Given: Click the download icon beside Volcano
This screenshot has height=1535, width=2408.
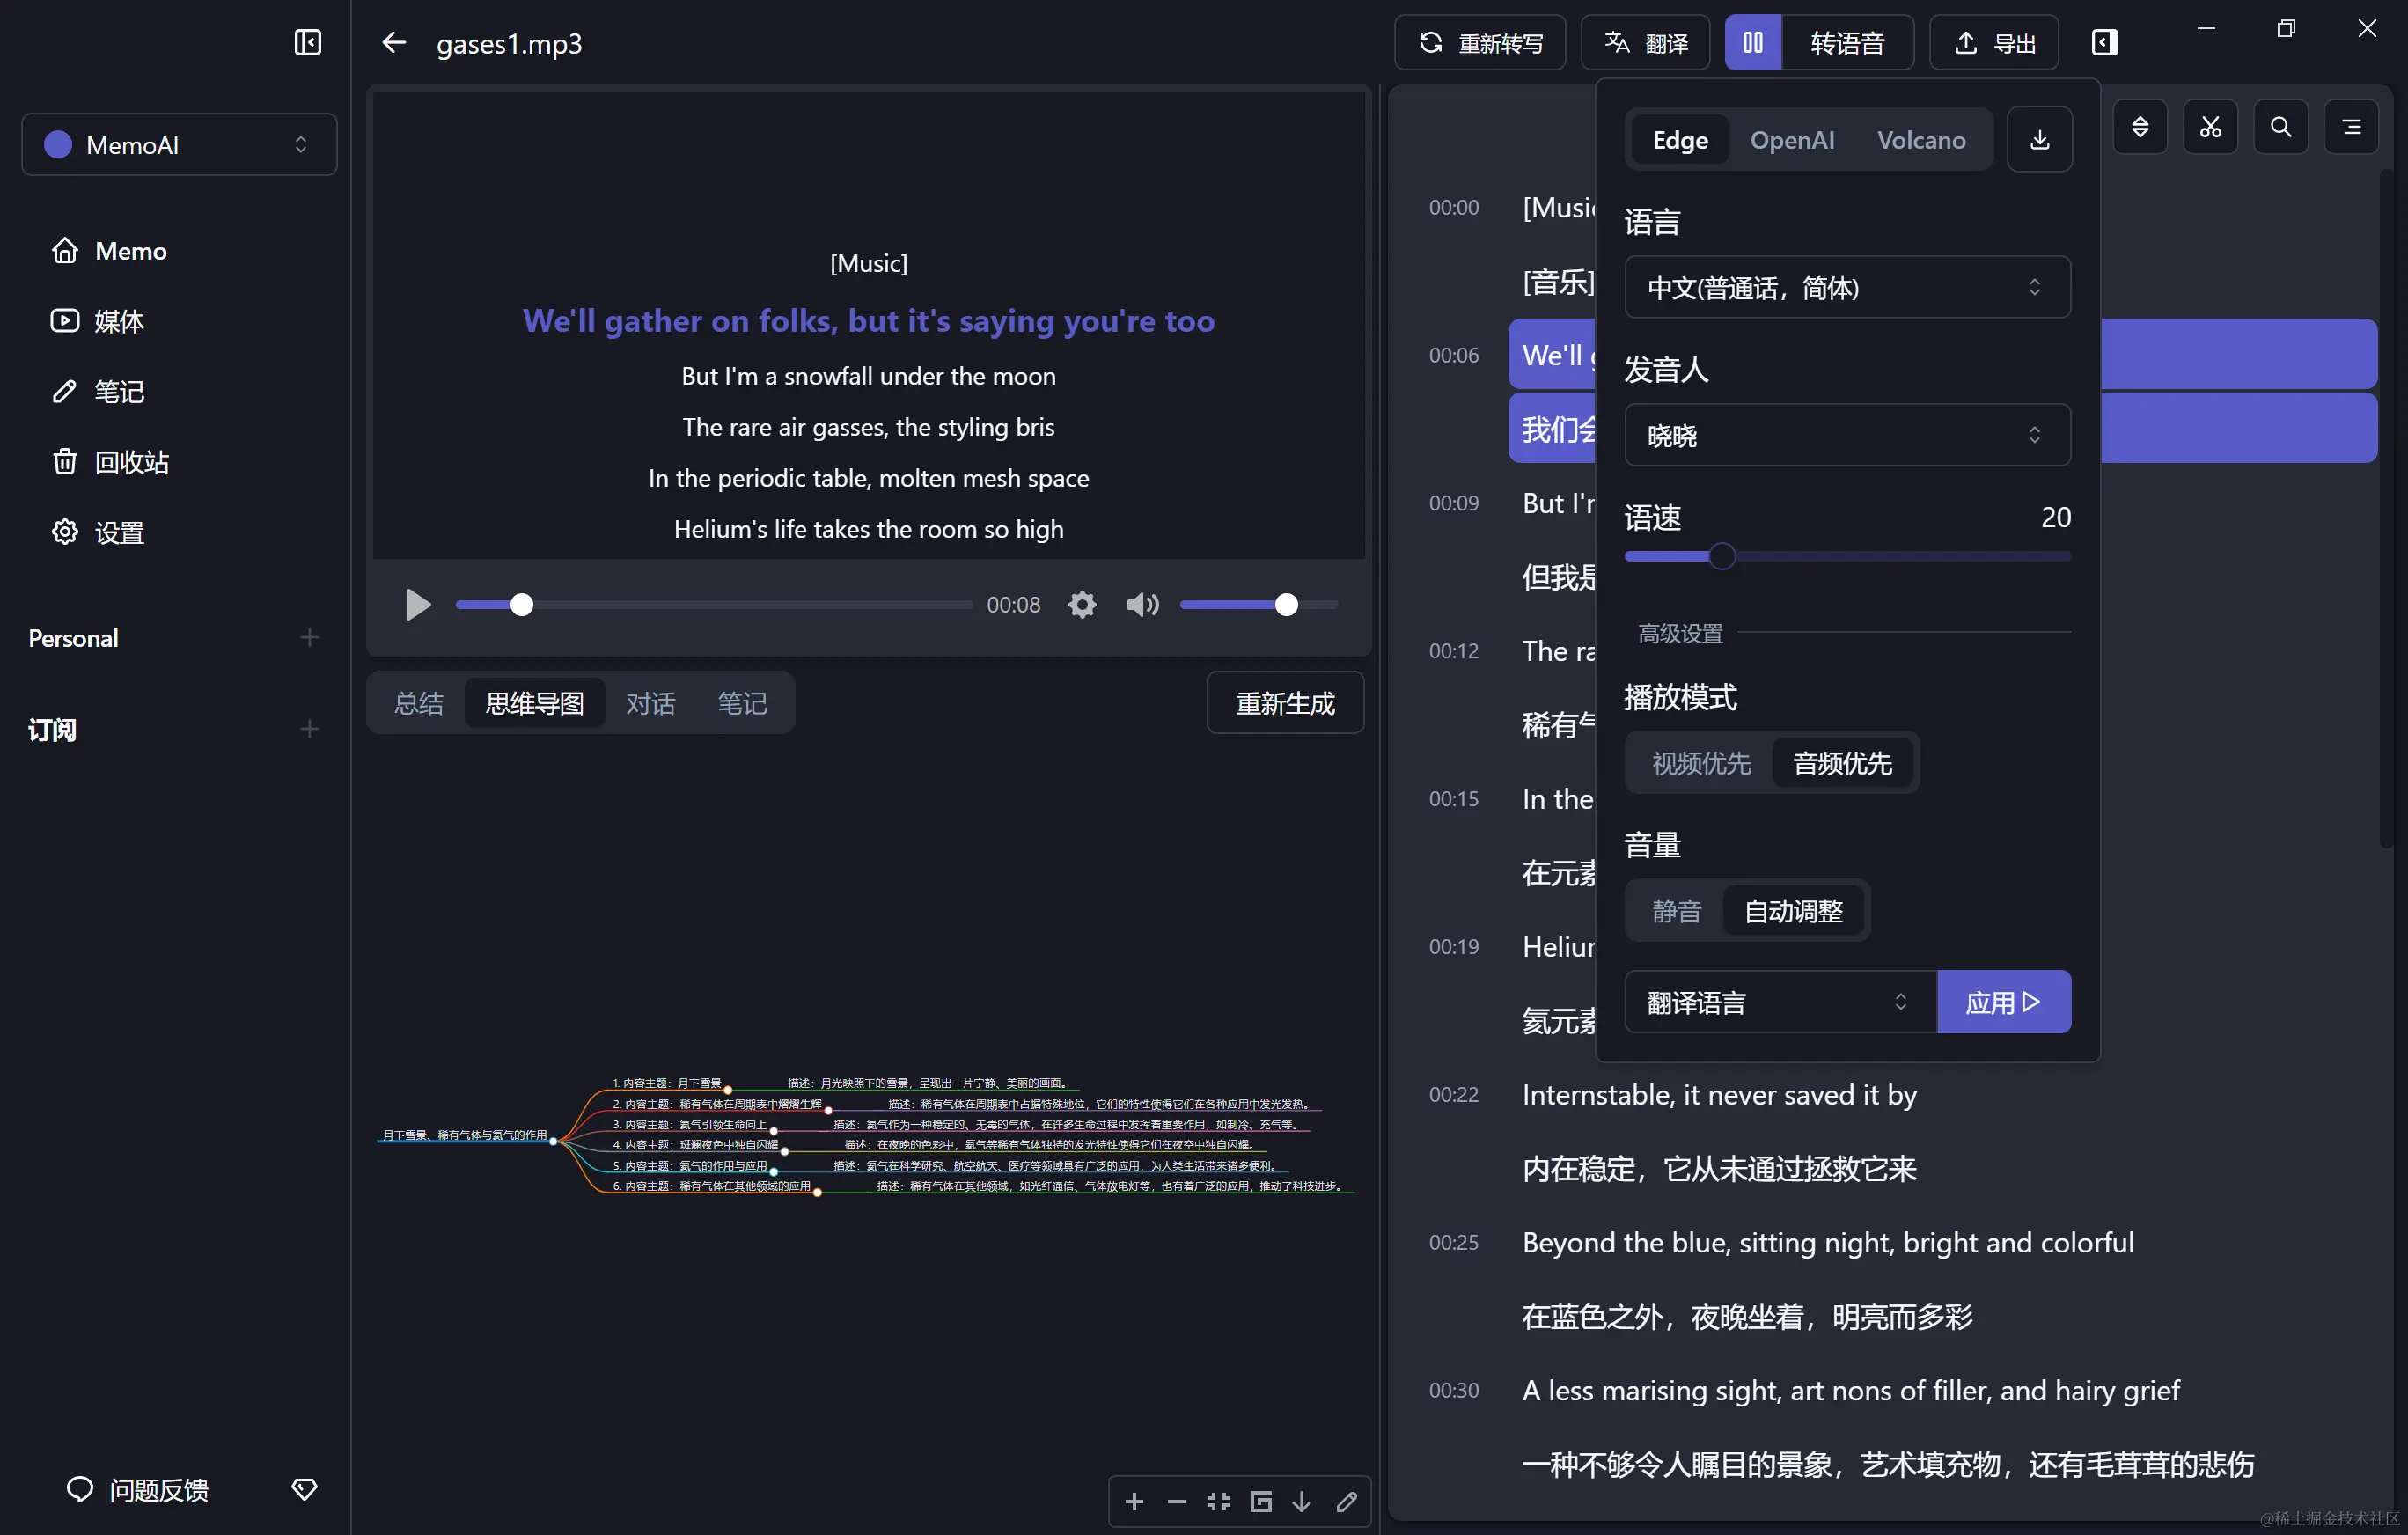Looking at the screenshot, I should point(2039,140).
